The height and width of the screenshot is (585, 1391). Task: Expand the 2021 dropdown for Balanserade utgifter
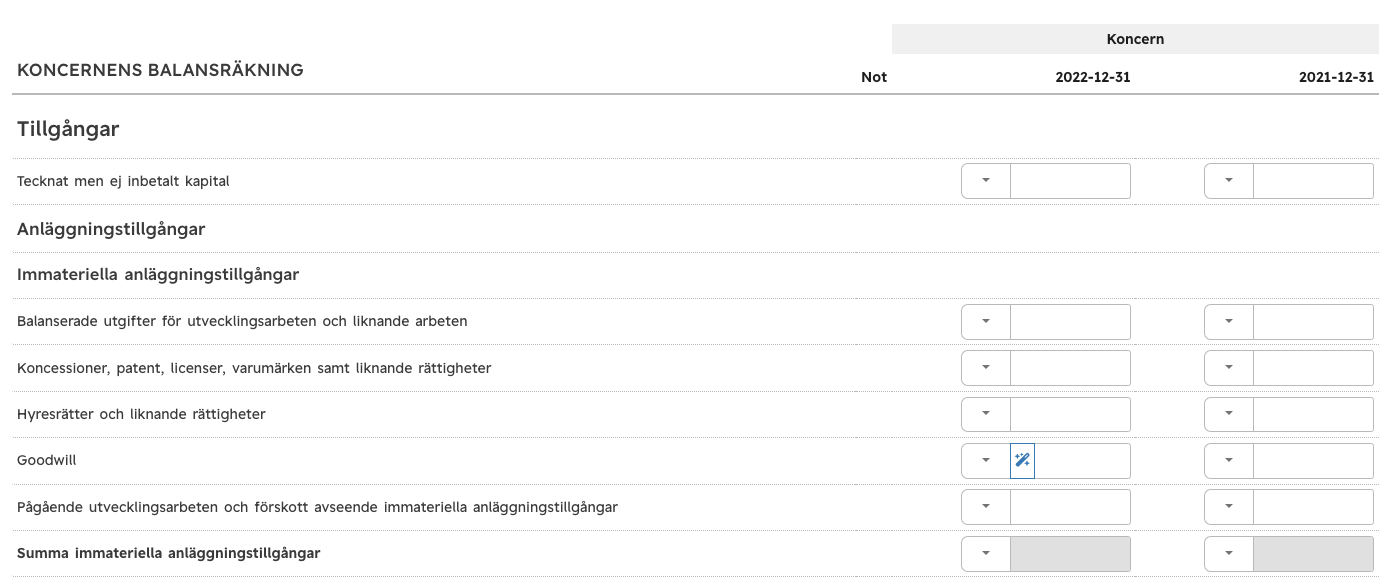pyautogui.click(x=1229, y=322)
